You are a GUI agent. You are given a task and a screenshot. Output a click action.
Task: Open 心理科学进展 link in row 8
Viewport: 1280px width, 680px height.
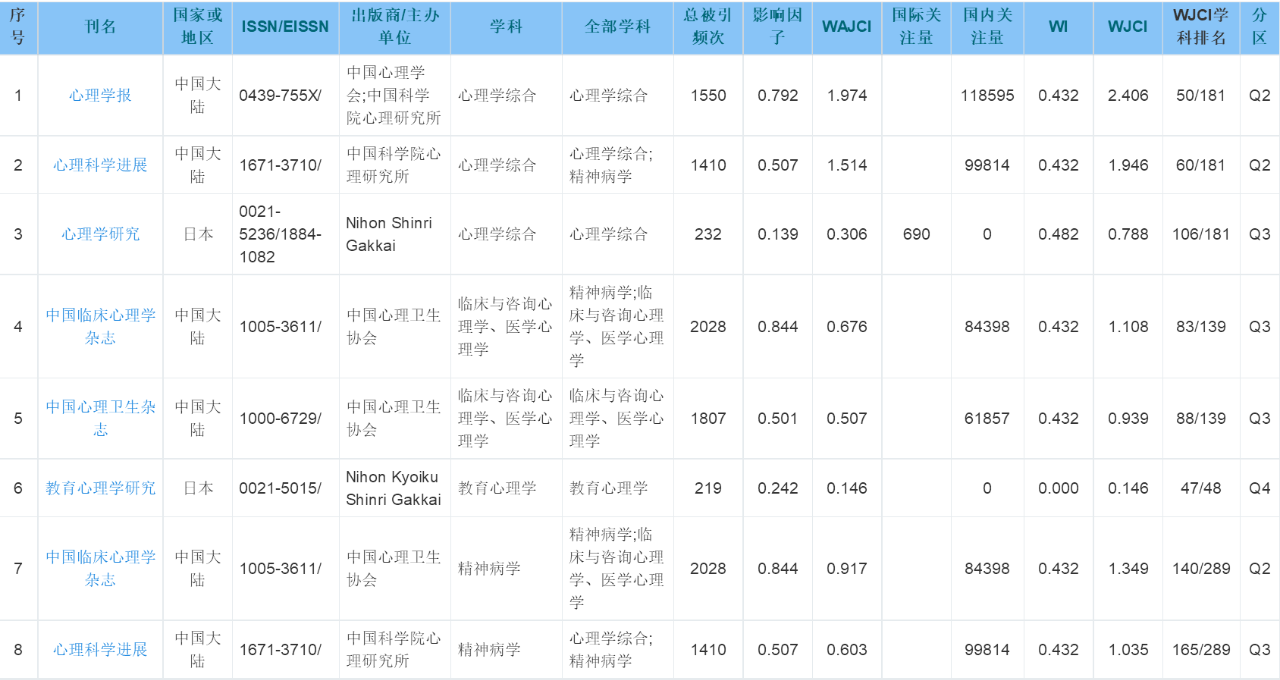100,650
